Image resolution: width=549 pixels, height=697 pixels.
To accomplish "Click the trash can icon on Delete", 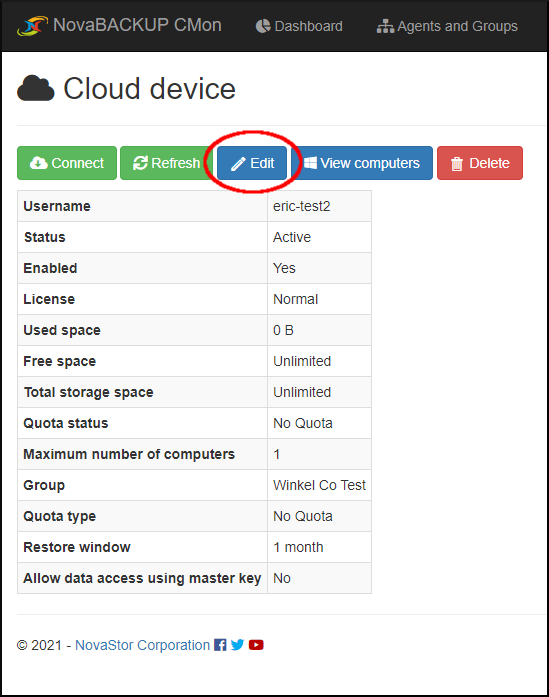I will 457,164.
